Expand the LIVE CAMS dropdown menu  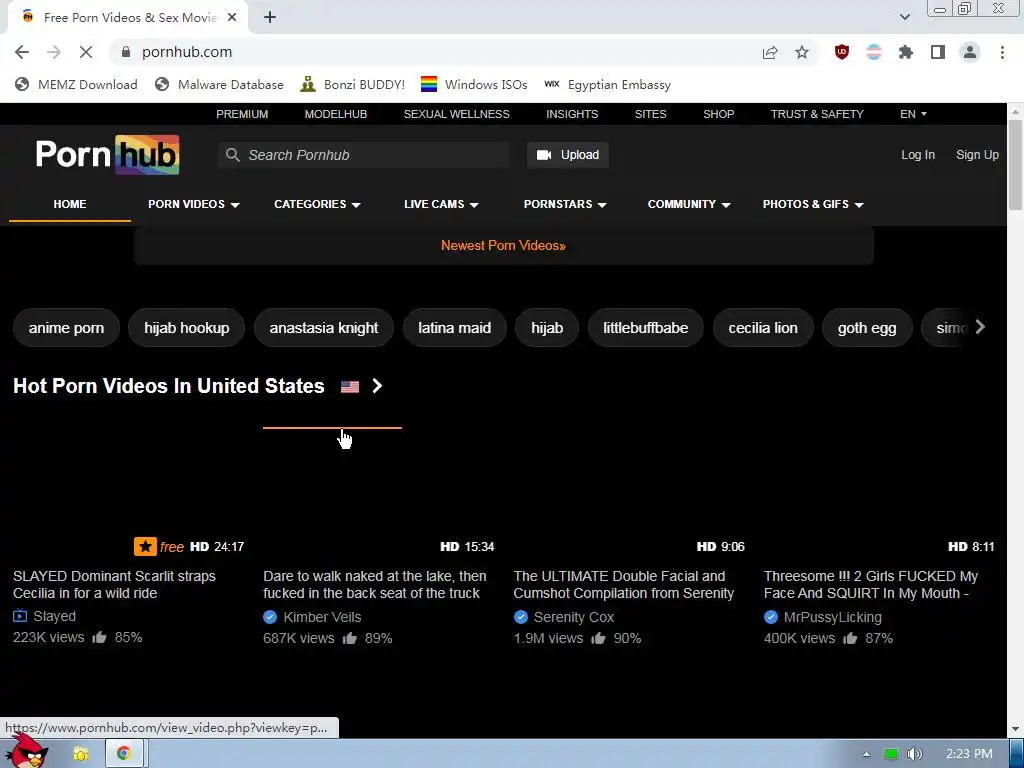pyautogui.click(x=441, y=204)
